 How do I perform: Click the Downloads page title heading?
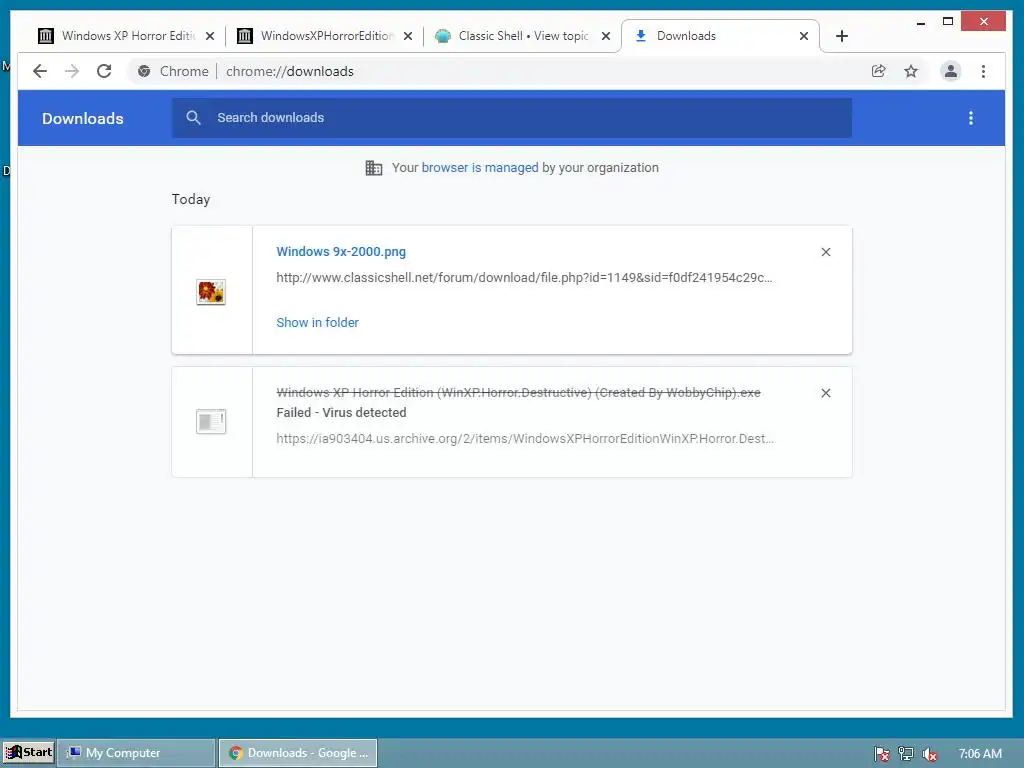(83, 118)
